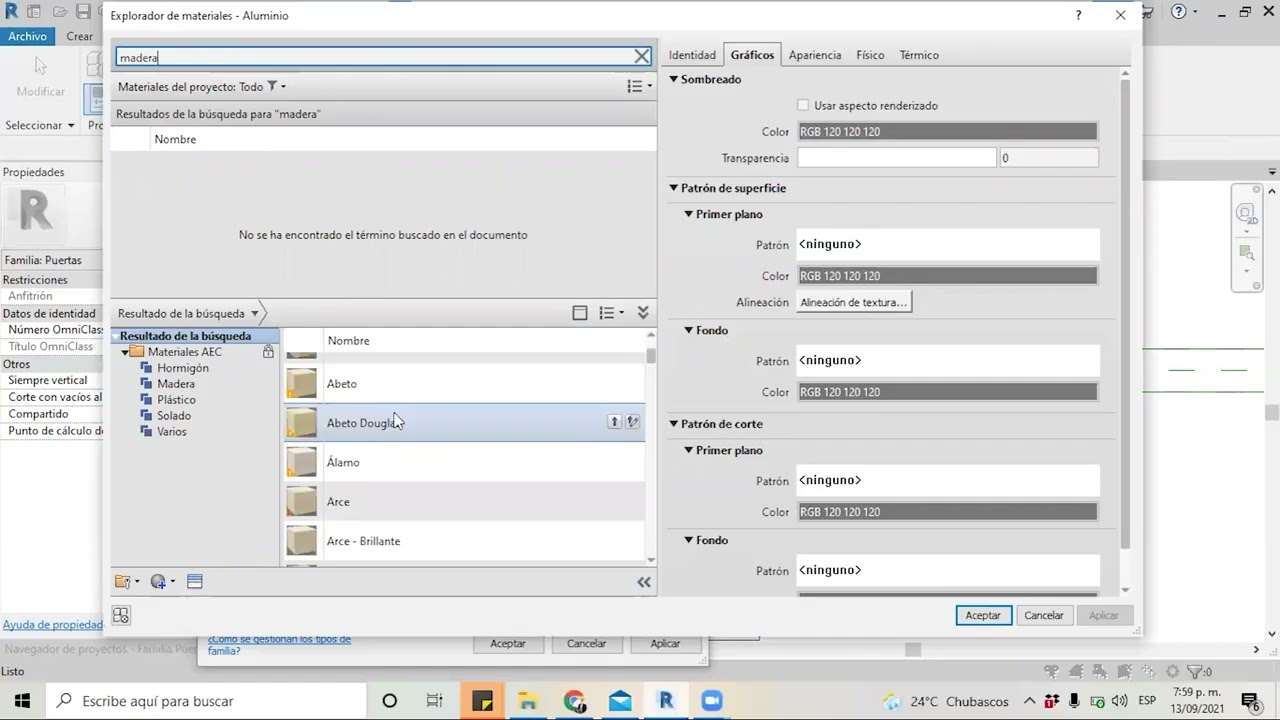Screen dimensions: 1280x720
Task: Open Chrome from the taskbar
Action: point(574,701)
